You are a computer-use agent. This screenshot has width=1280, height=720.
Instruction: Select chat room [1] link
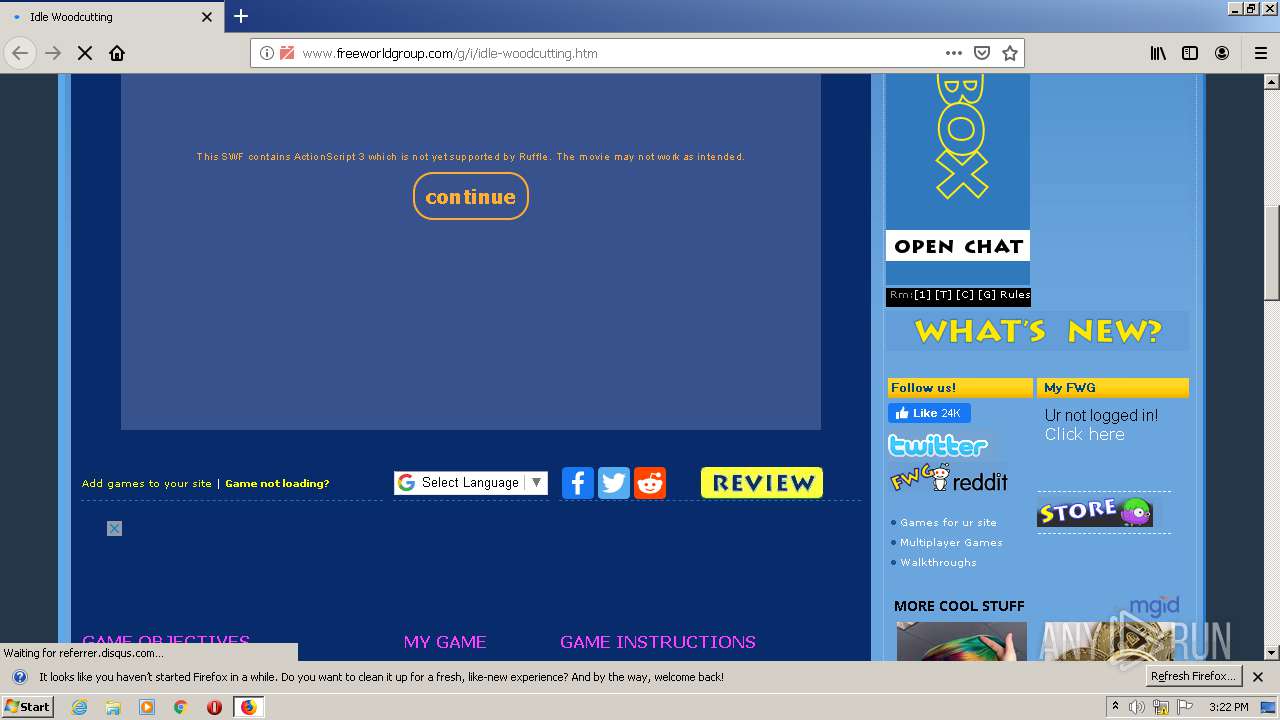[x=922, y=295]
